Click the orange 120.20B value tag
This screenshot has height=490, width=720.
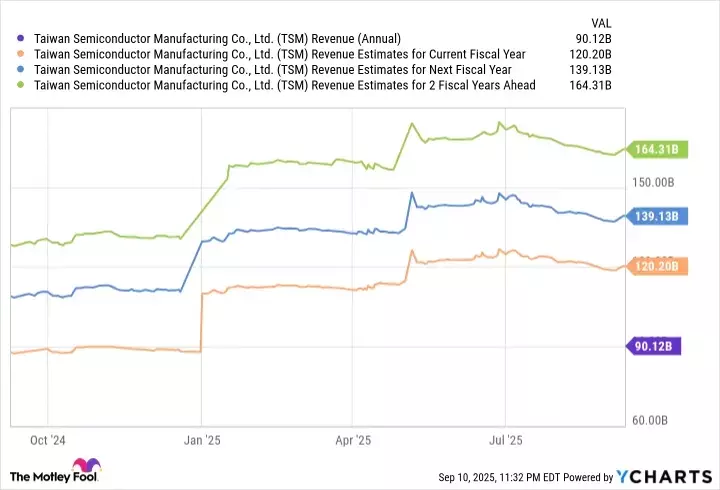tap(656, 266)
